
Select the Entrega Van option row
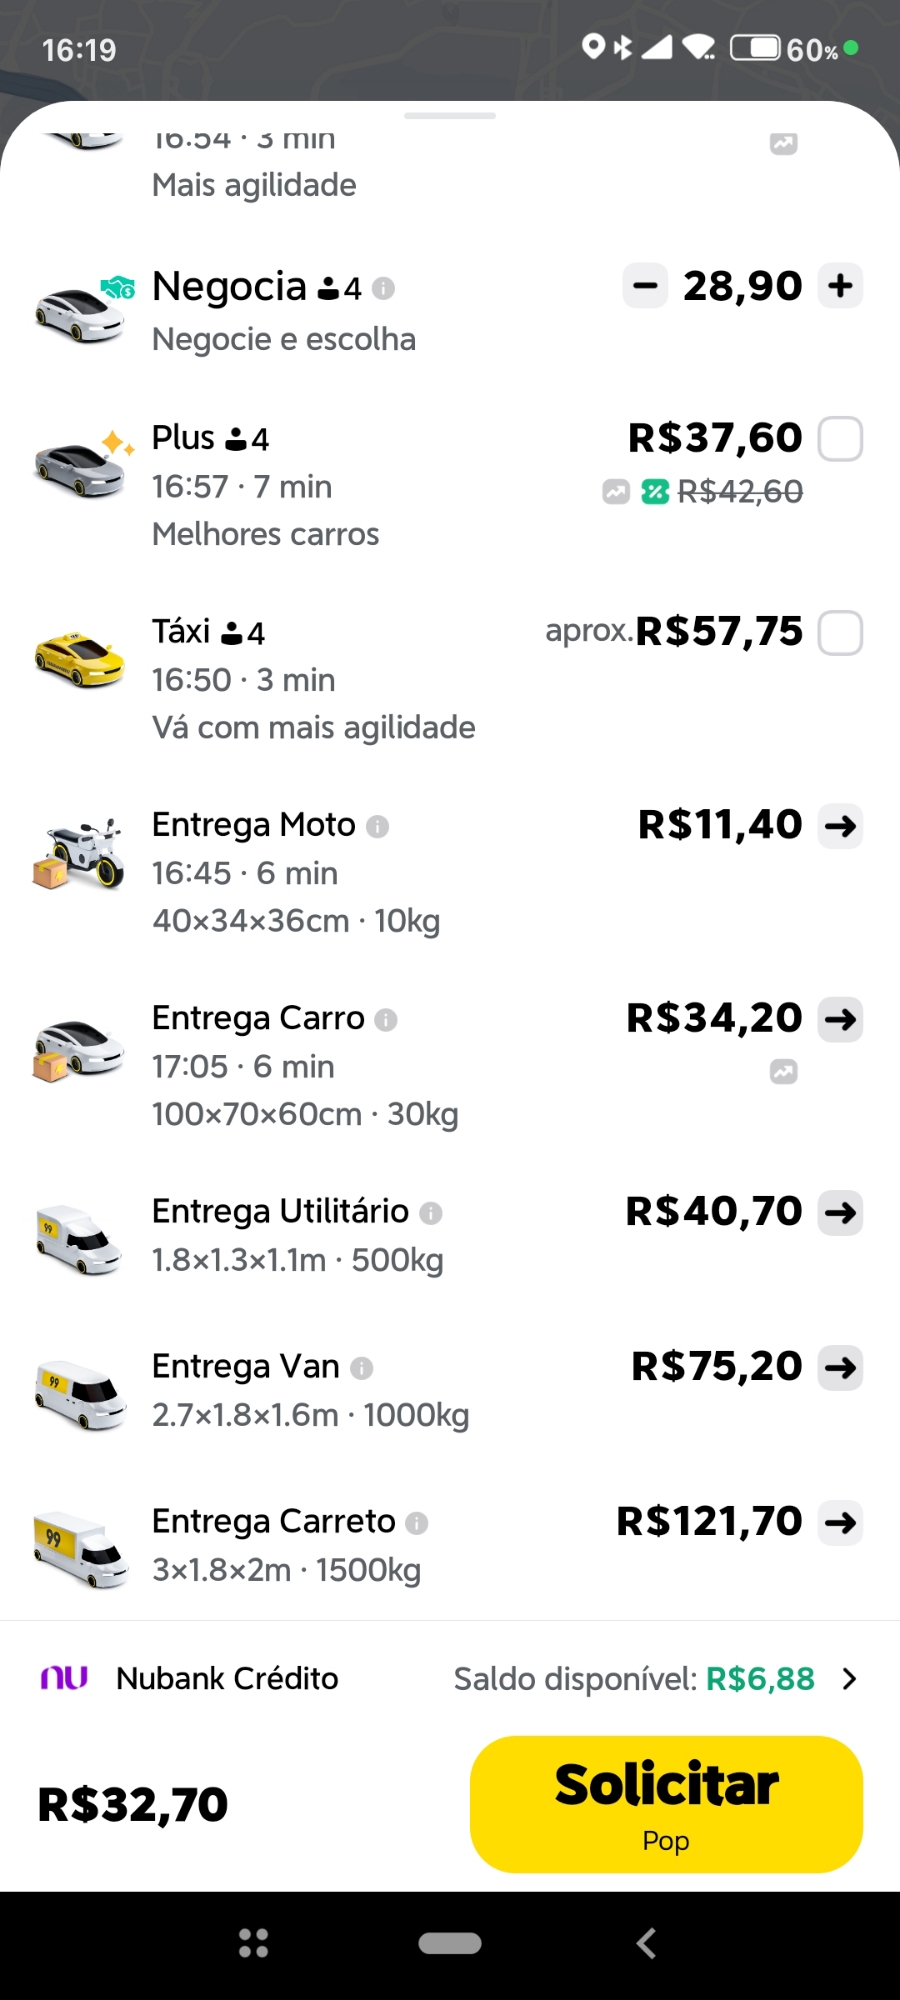(400, 1390)
